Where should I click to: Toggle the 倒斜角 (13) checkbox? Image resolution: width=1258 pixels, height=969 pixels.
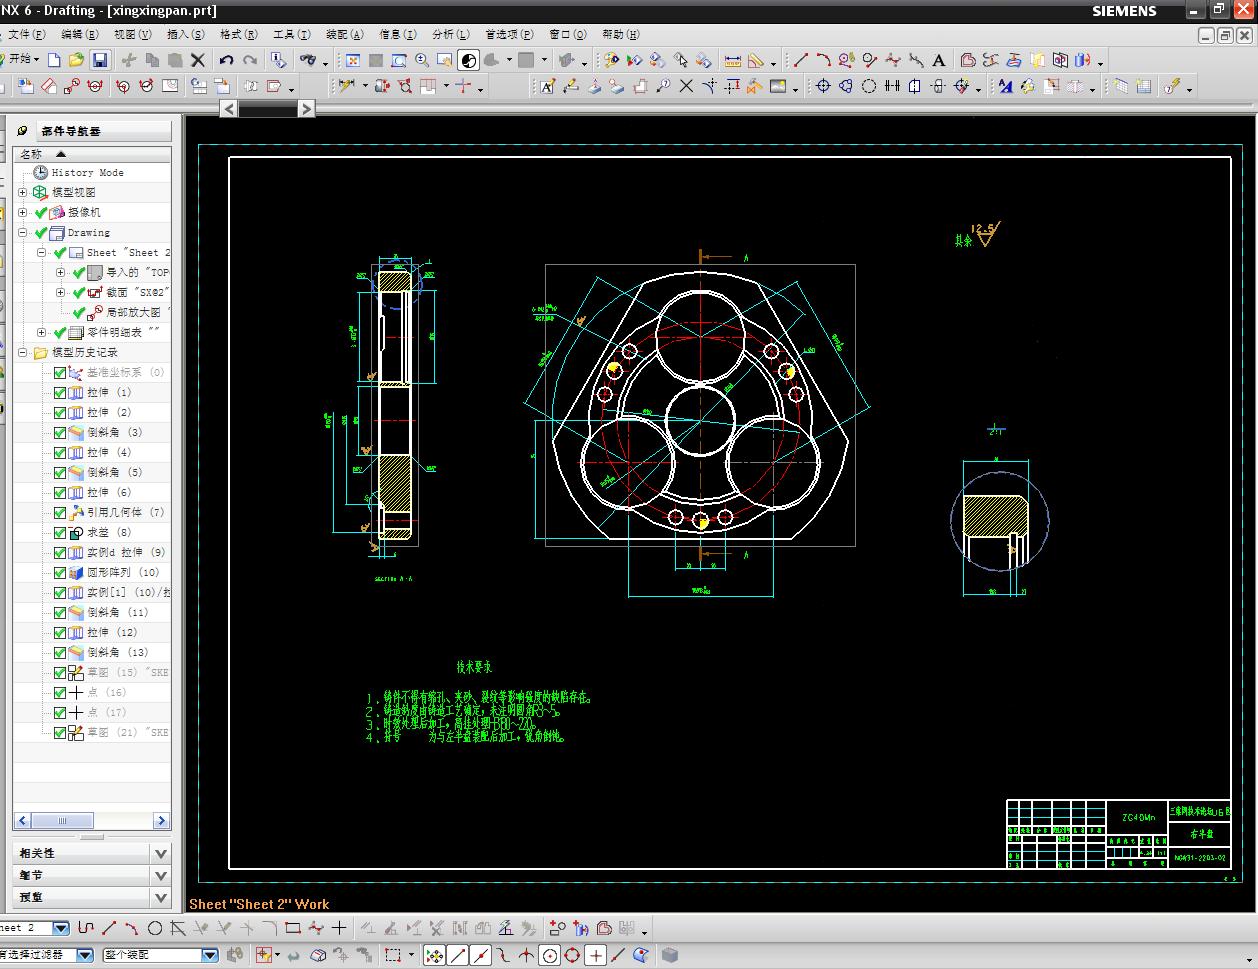60,653
